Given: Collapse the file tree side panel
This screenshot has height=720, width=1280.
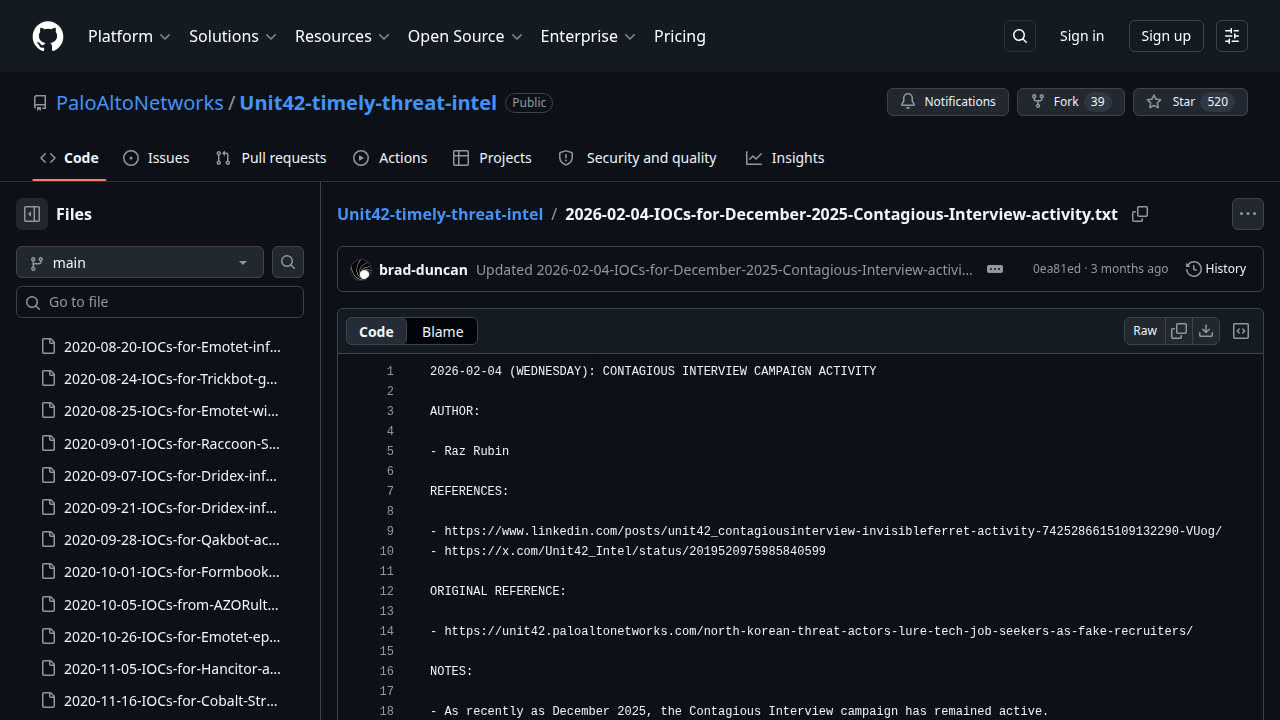Looking at the screenshot, I should (32, 214).
